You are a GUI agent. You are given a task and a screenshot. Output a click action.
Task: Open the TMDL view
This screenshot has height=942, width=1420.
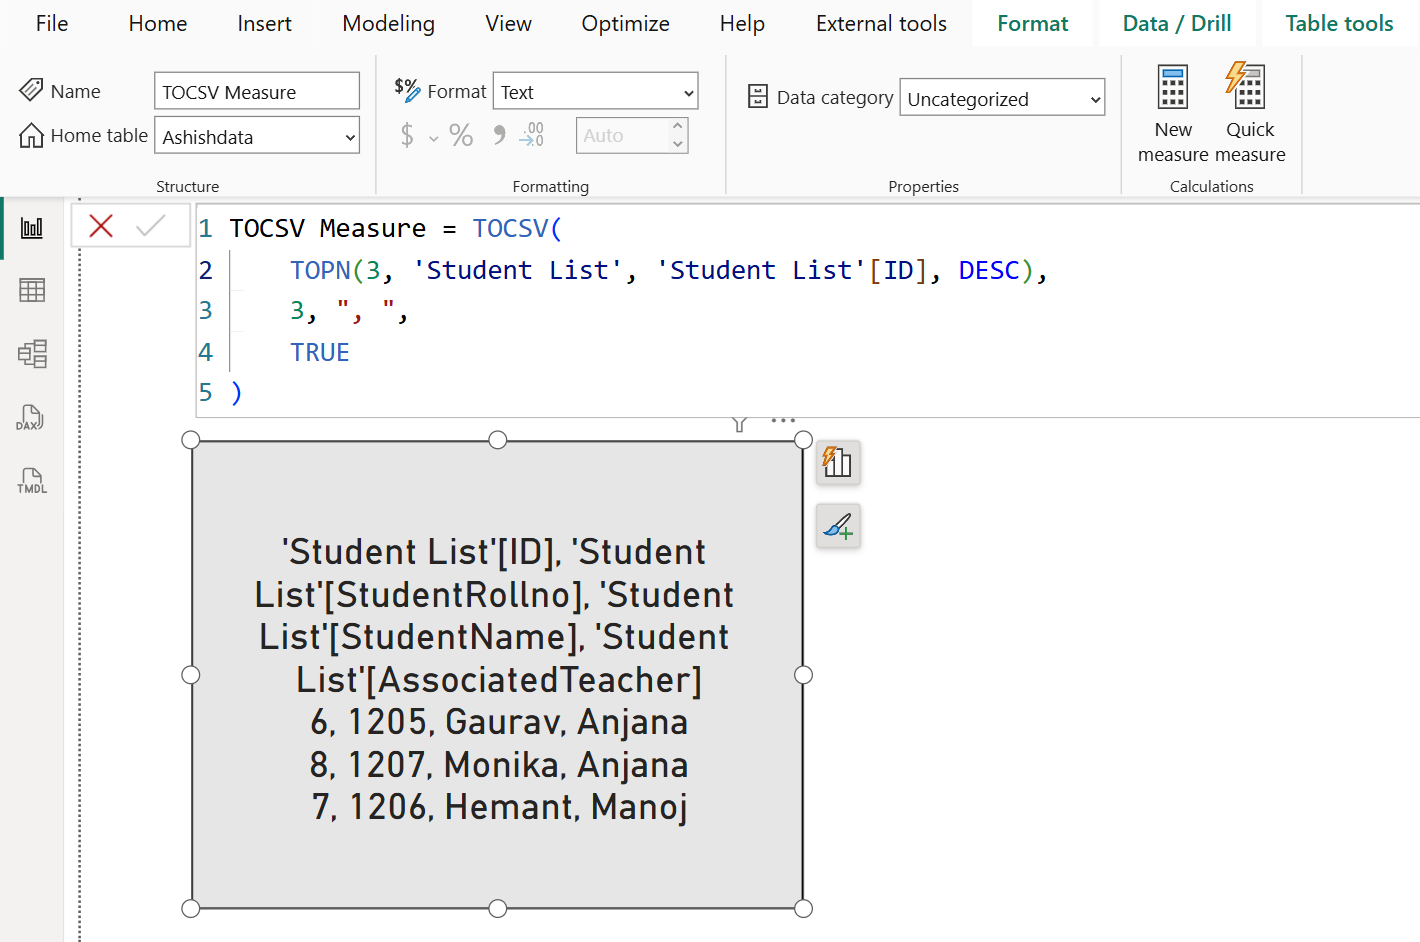click(31, 481)
